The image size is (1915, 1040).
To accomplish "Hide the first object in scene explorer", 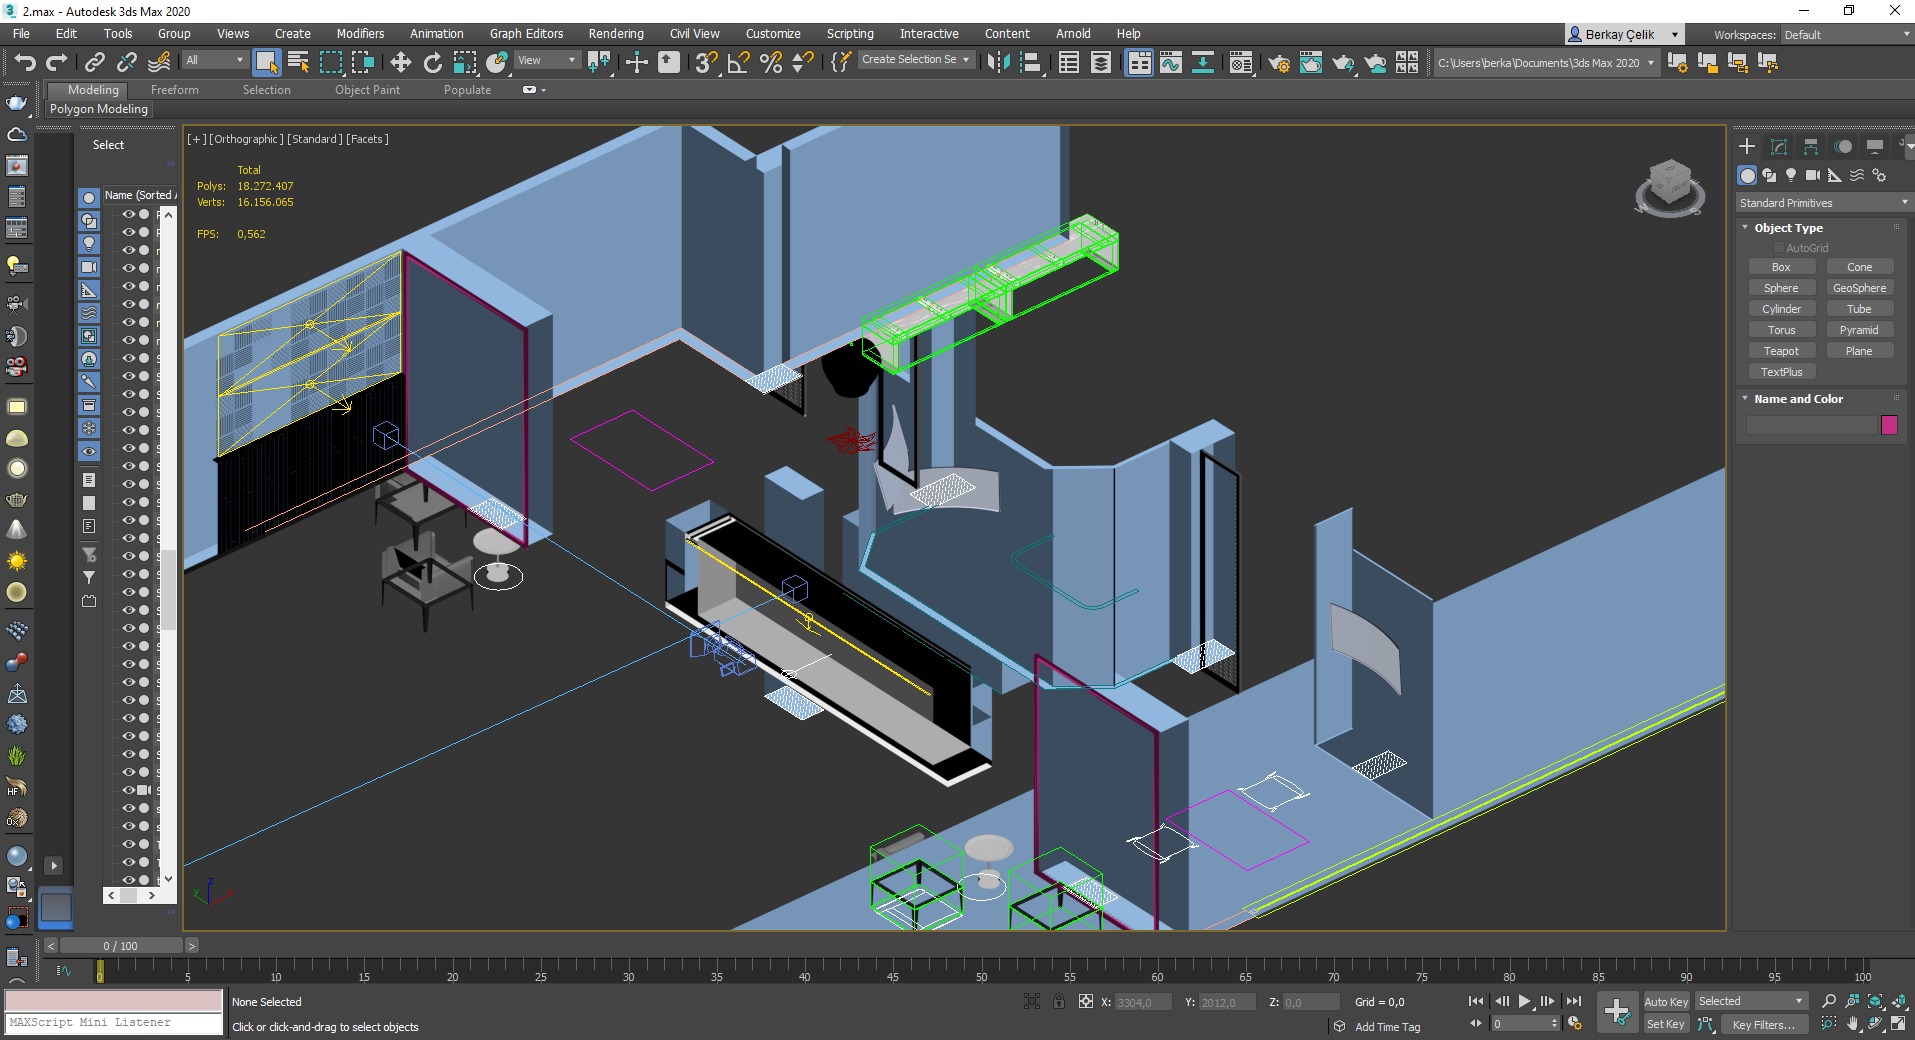I will (x=128, y=214).
